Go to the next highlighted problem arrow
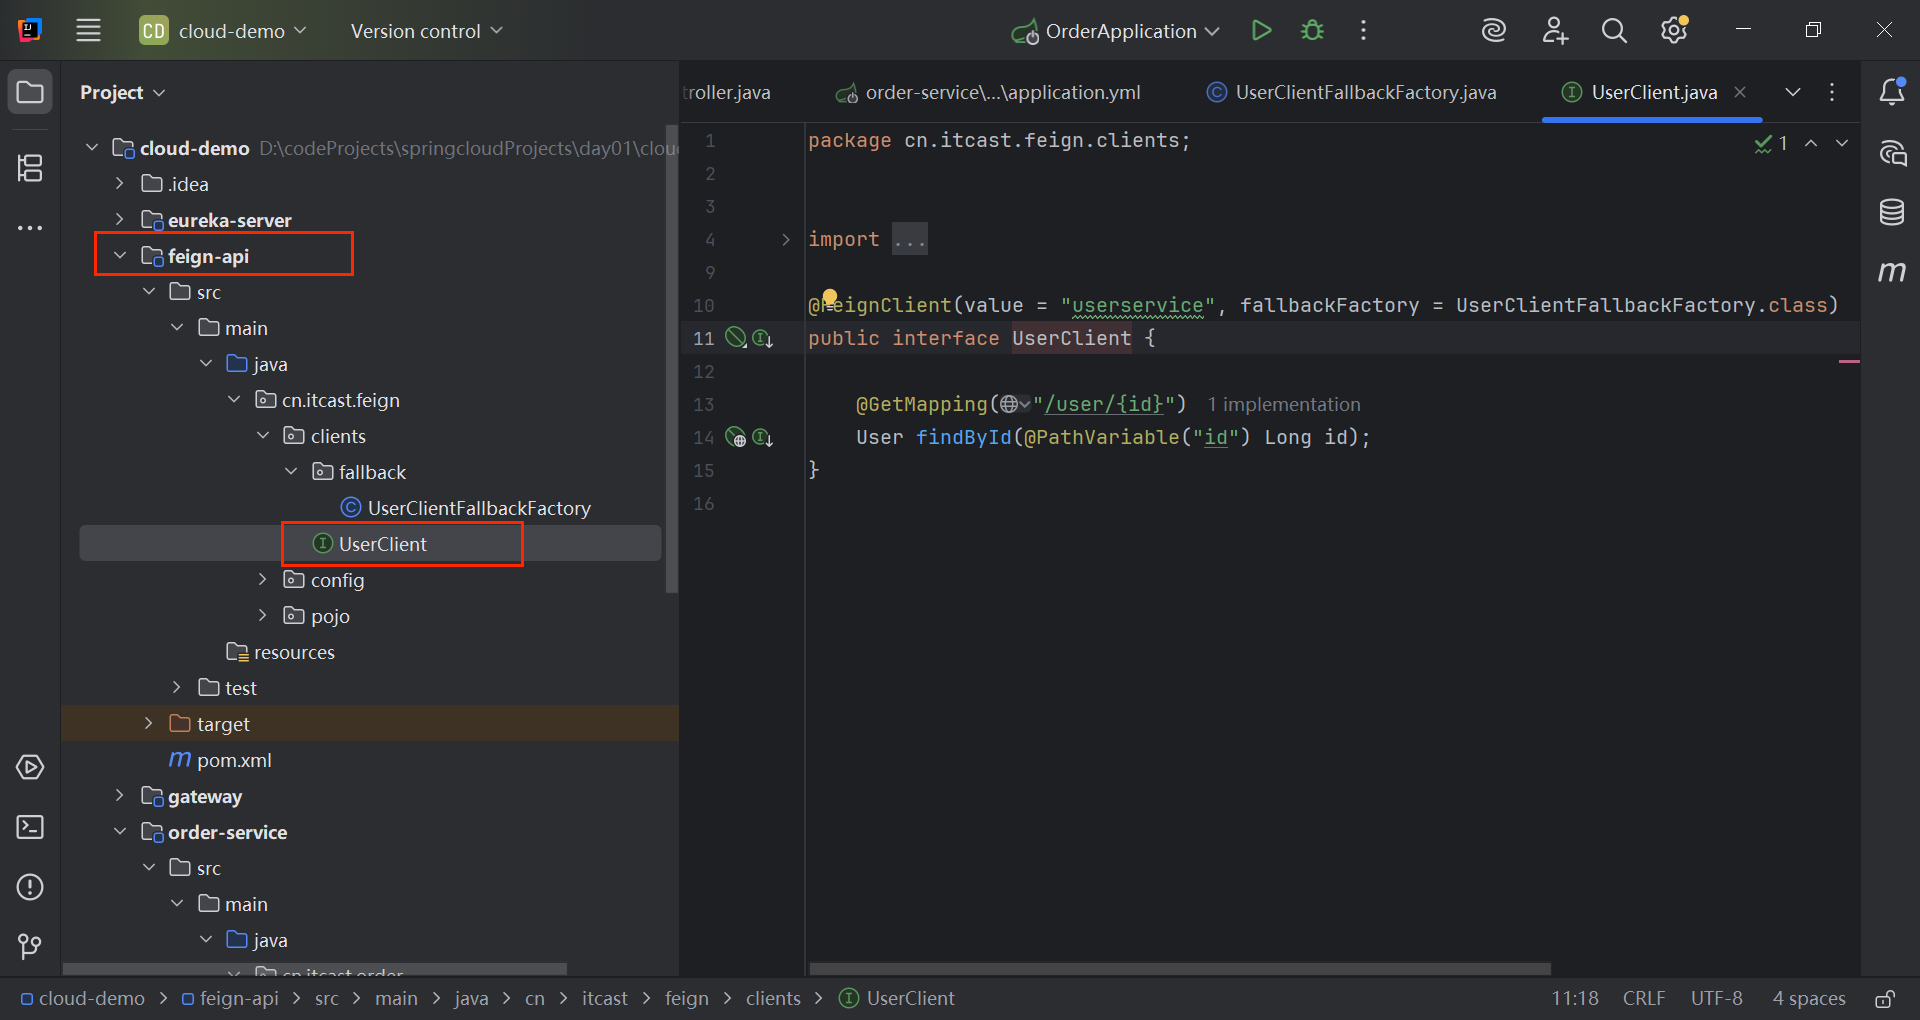The image size is (1920, 1020). [x=1842, y=144]
